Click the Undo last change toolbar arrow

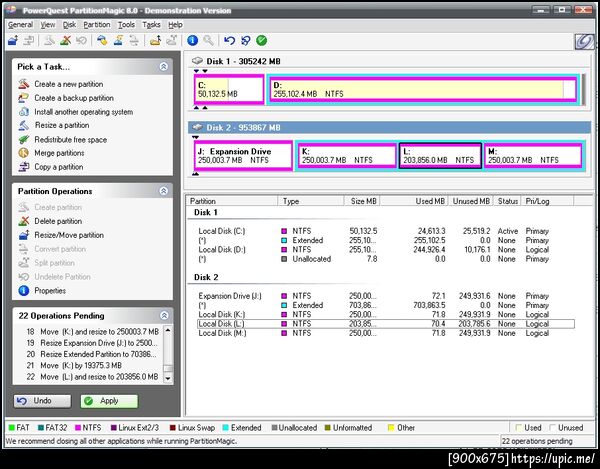point(229,40)
